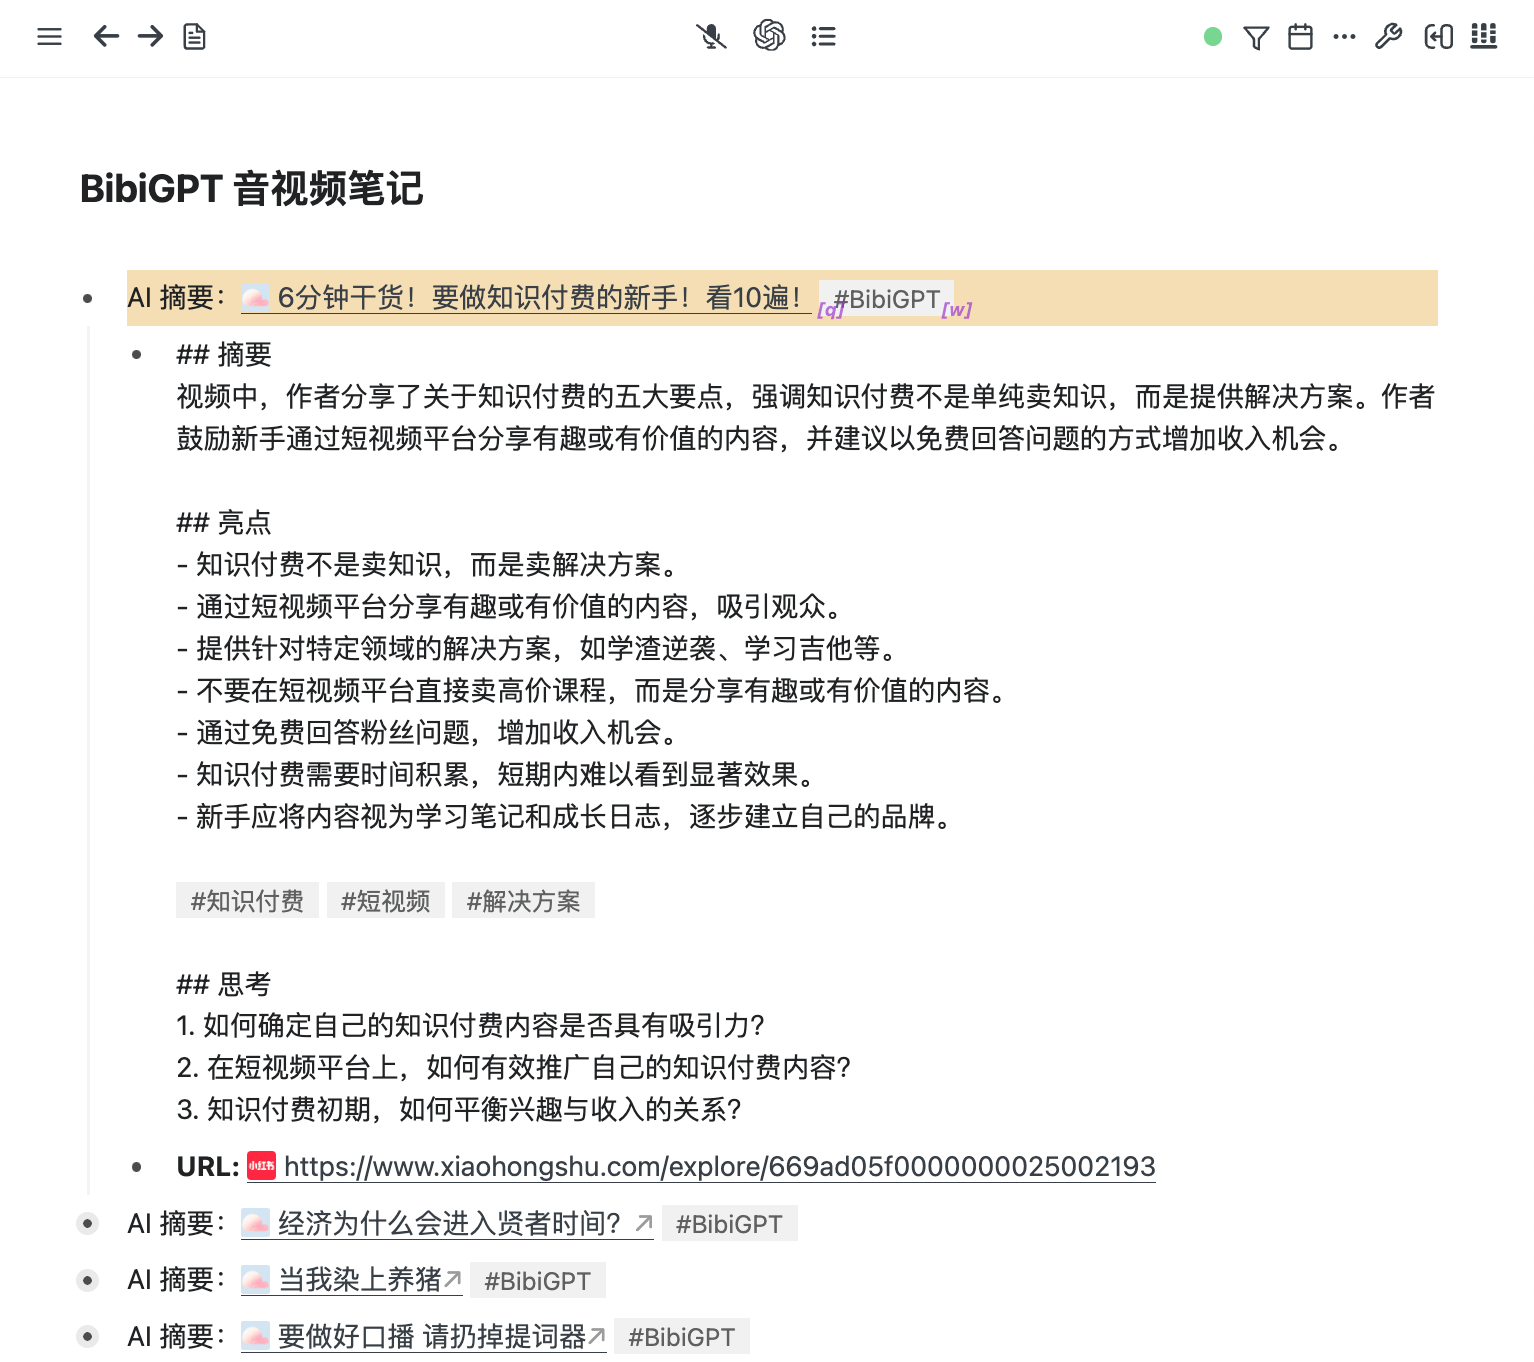Open the three-dots more menu

1344,37
